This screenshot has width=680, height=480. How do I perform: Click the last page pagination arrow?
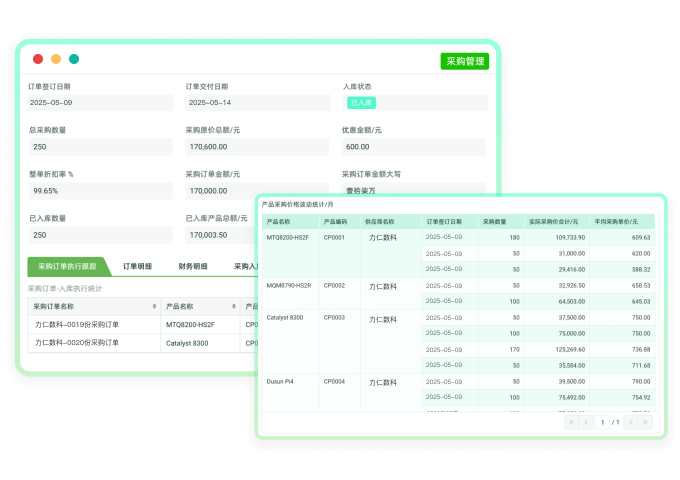645,422
